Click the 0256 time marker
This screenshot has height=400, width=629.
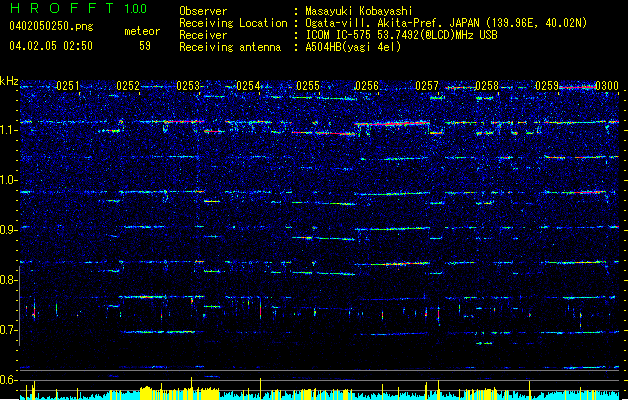point(367,86)
